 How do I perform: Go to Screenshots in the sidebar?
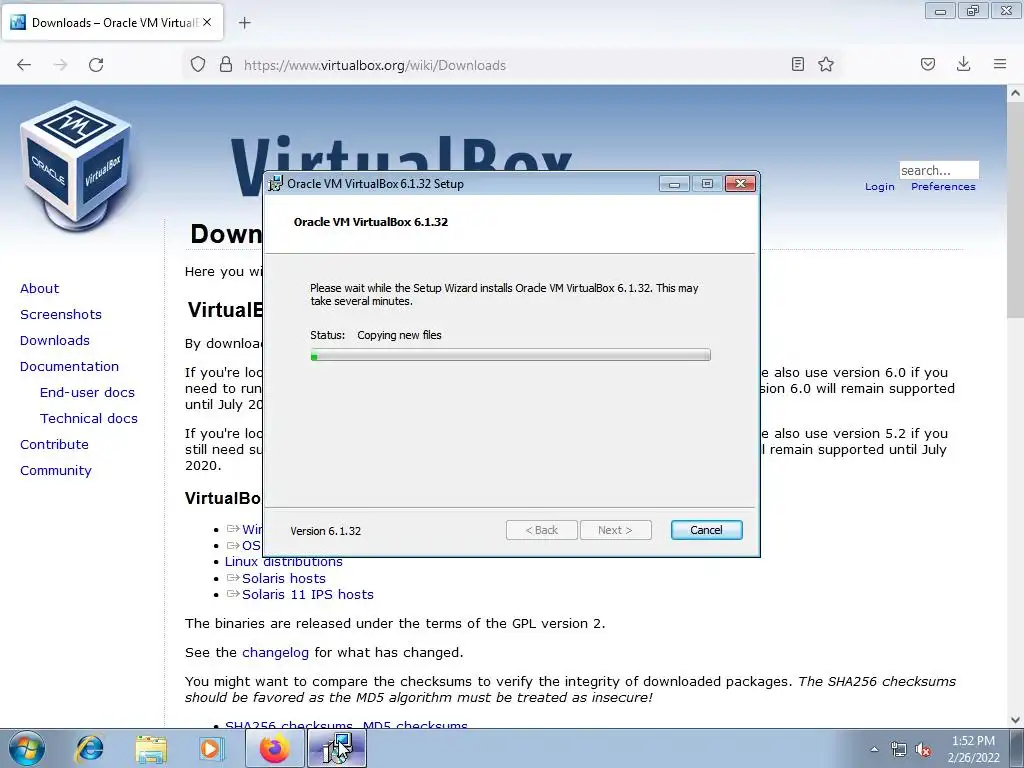(x=61, y=315)
